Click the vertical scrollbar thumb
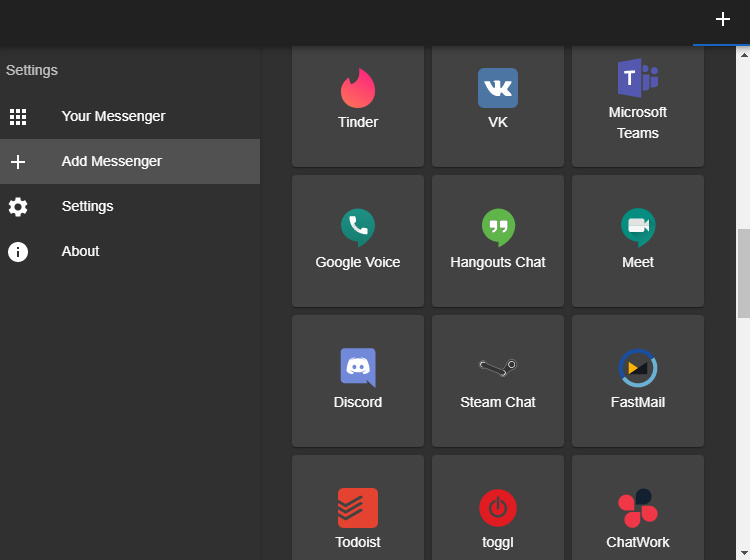Screen dimensions: 750x560 pyautogui.click(x=744, y=274)
